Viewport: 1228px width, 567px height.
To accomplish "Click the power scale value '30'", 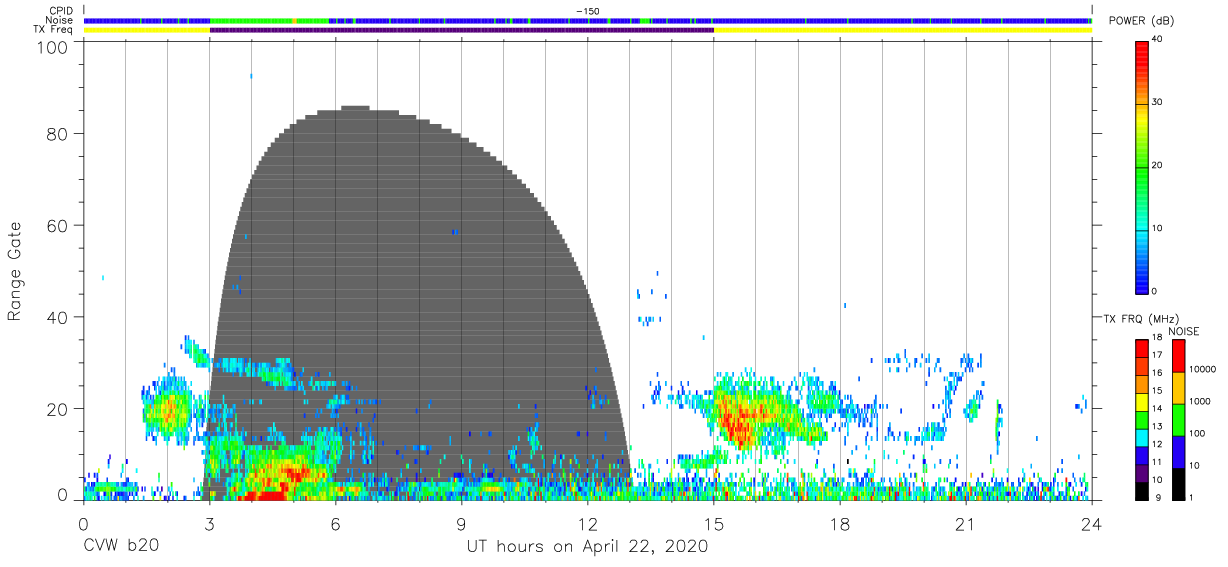I will [x=1158, y=102].
